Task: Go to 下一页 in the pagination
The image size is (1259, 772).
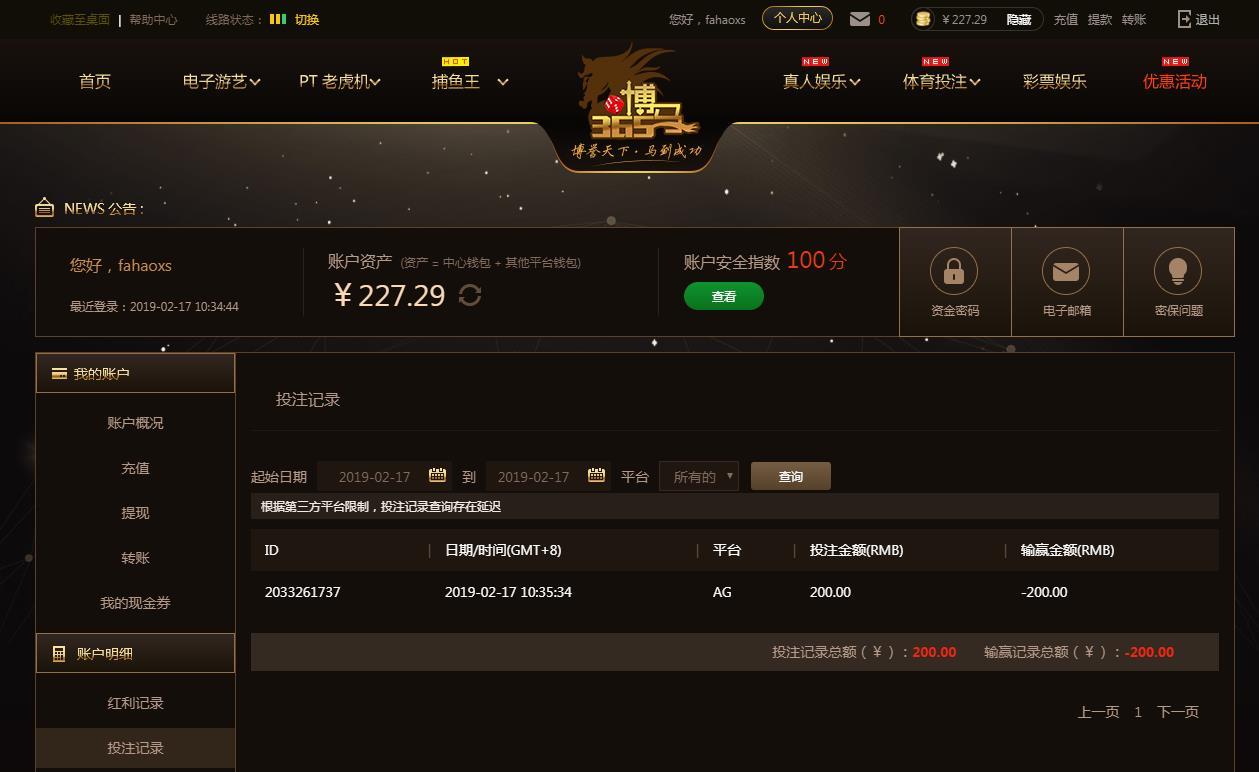Action: [x=1178, y=712]
